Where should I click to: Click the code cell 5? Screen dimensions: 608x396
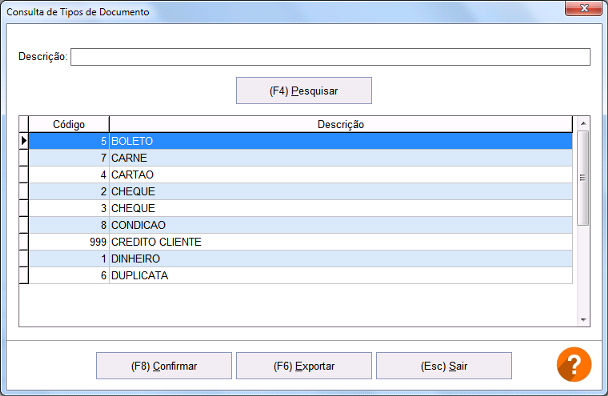[x=69, y=141]
